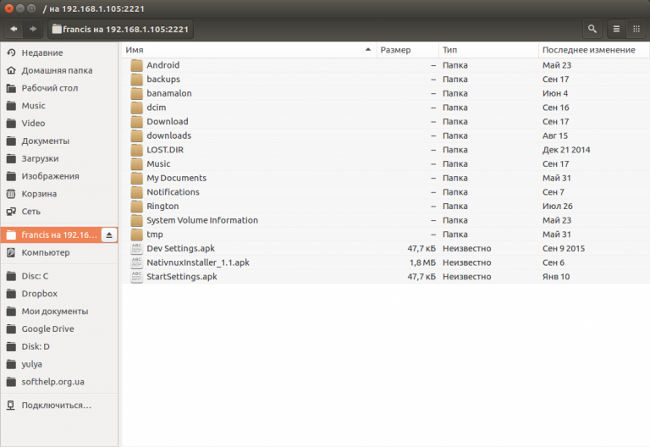Select the Download folder icon
The width and height of the screenshot is (650, 447).
(136, 121)
